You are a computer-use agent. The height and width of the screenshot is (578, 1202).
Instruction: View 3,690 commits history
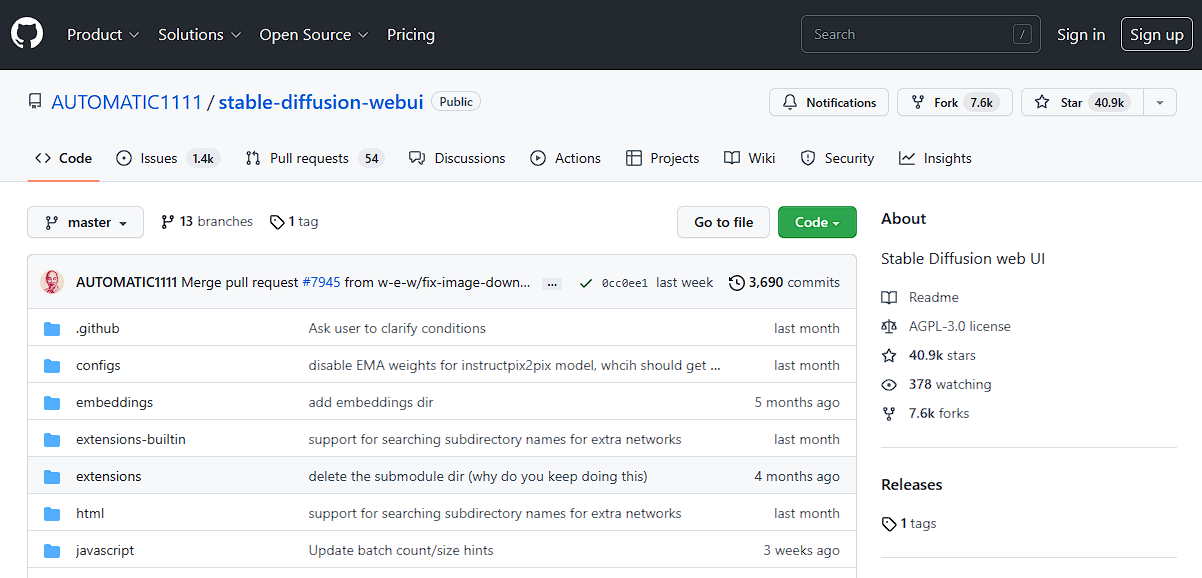(784, 282)
